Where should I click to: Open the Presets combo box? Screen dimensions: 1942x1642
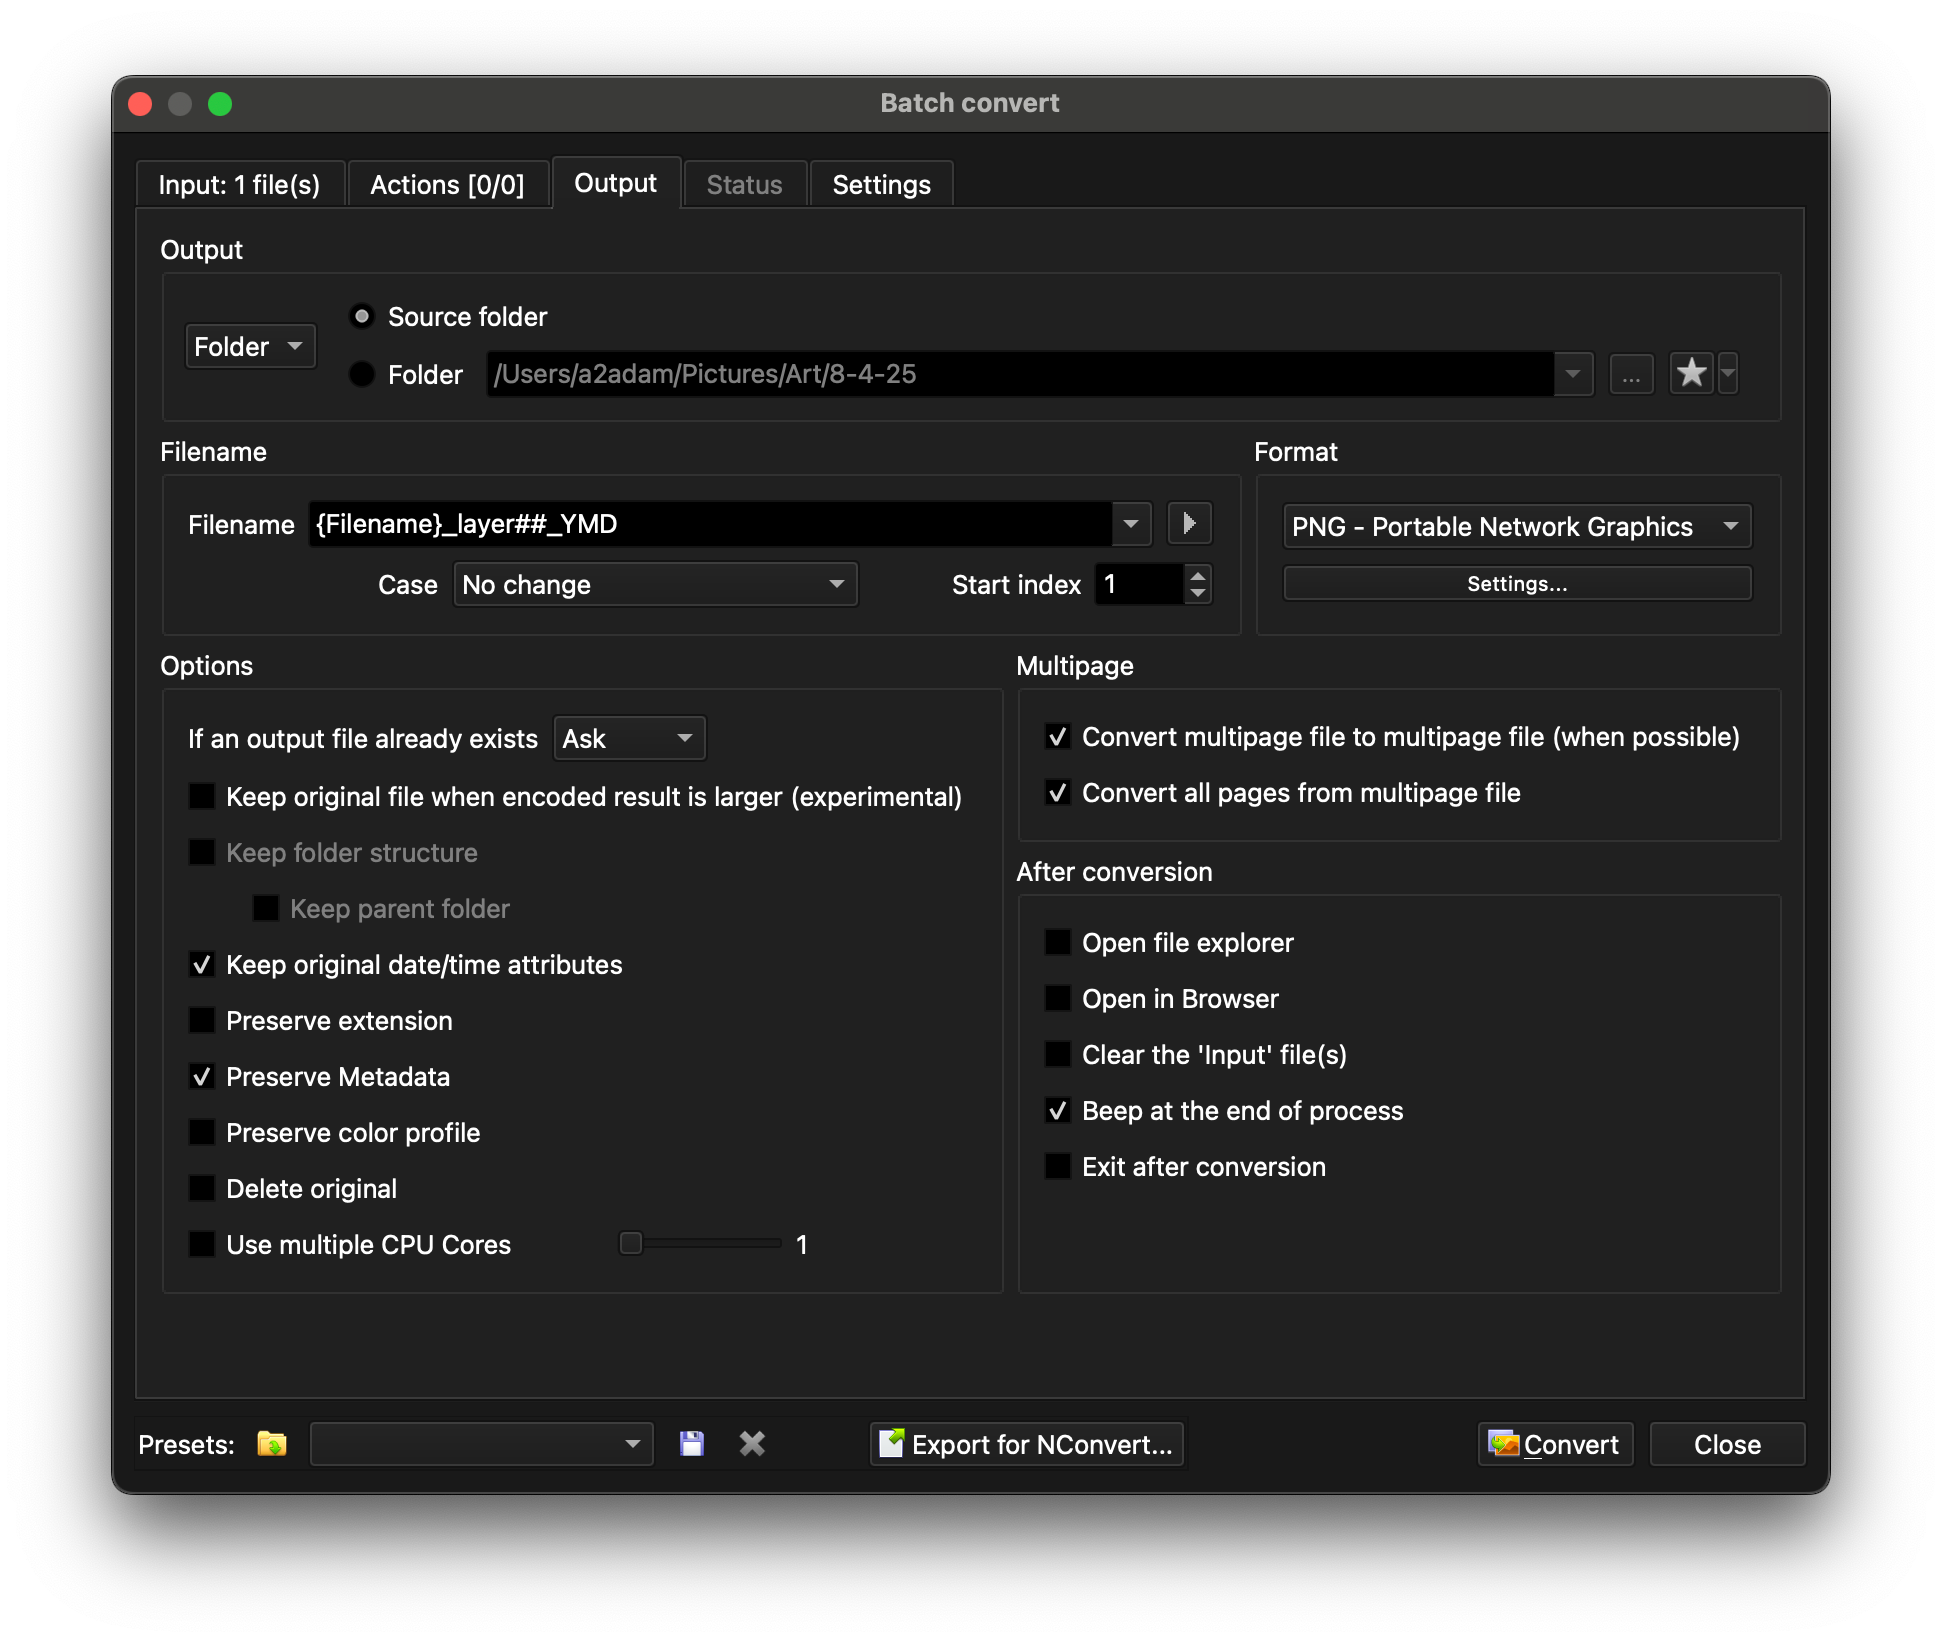tap(481, 1444)
